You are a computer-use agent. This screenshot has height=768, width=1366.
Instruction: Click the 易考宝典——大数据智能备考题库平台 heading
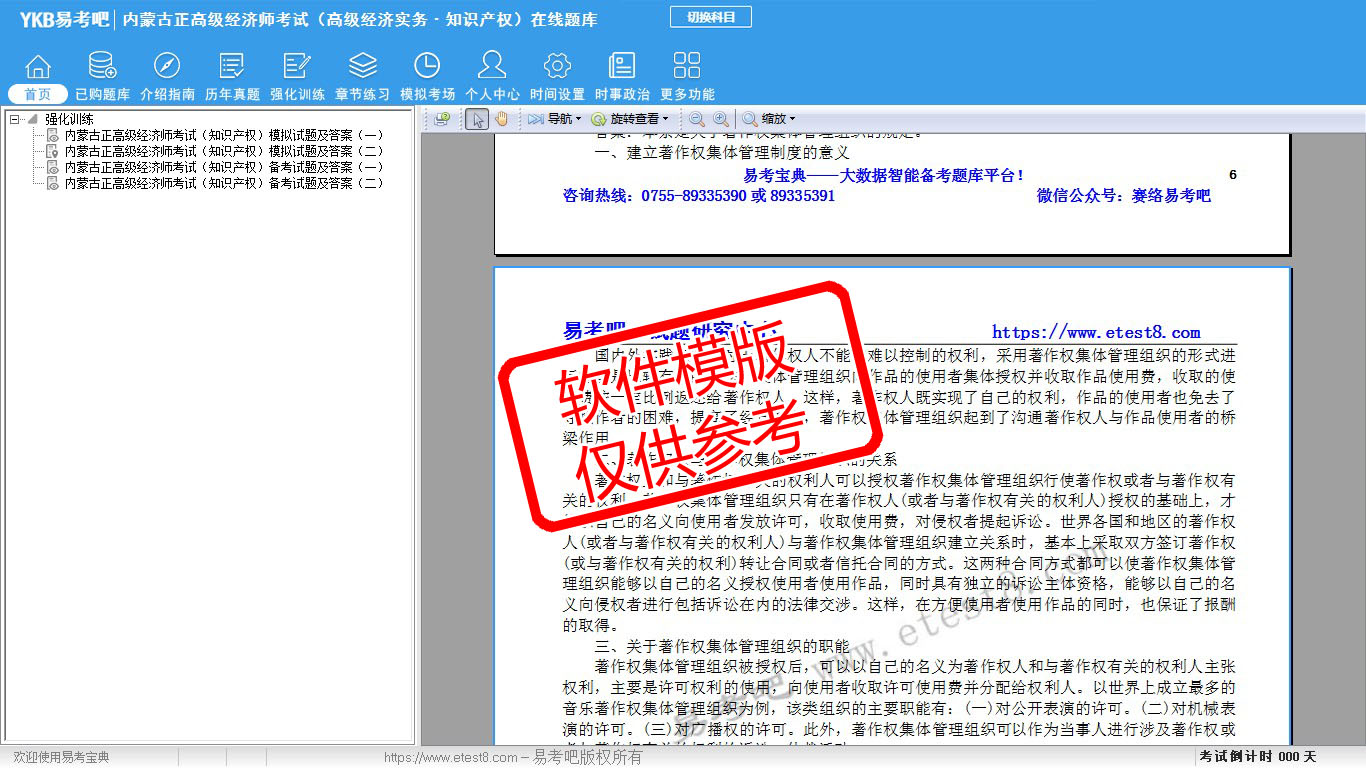(x=884, y=176)
